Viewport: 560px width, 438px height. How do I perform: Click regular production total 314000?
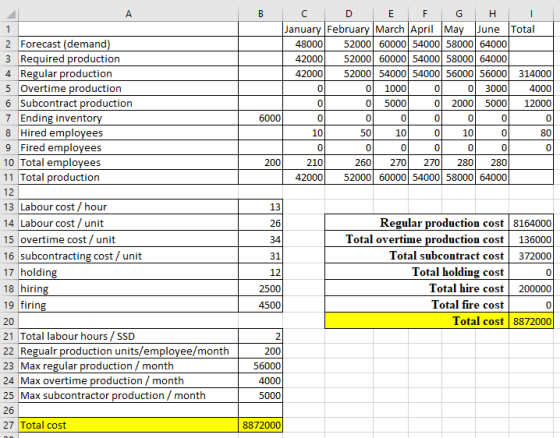(x=531, y=74)
